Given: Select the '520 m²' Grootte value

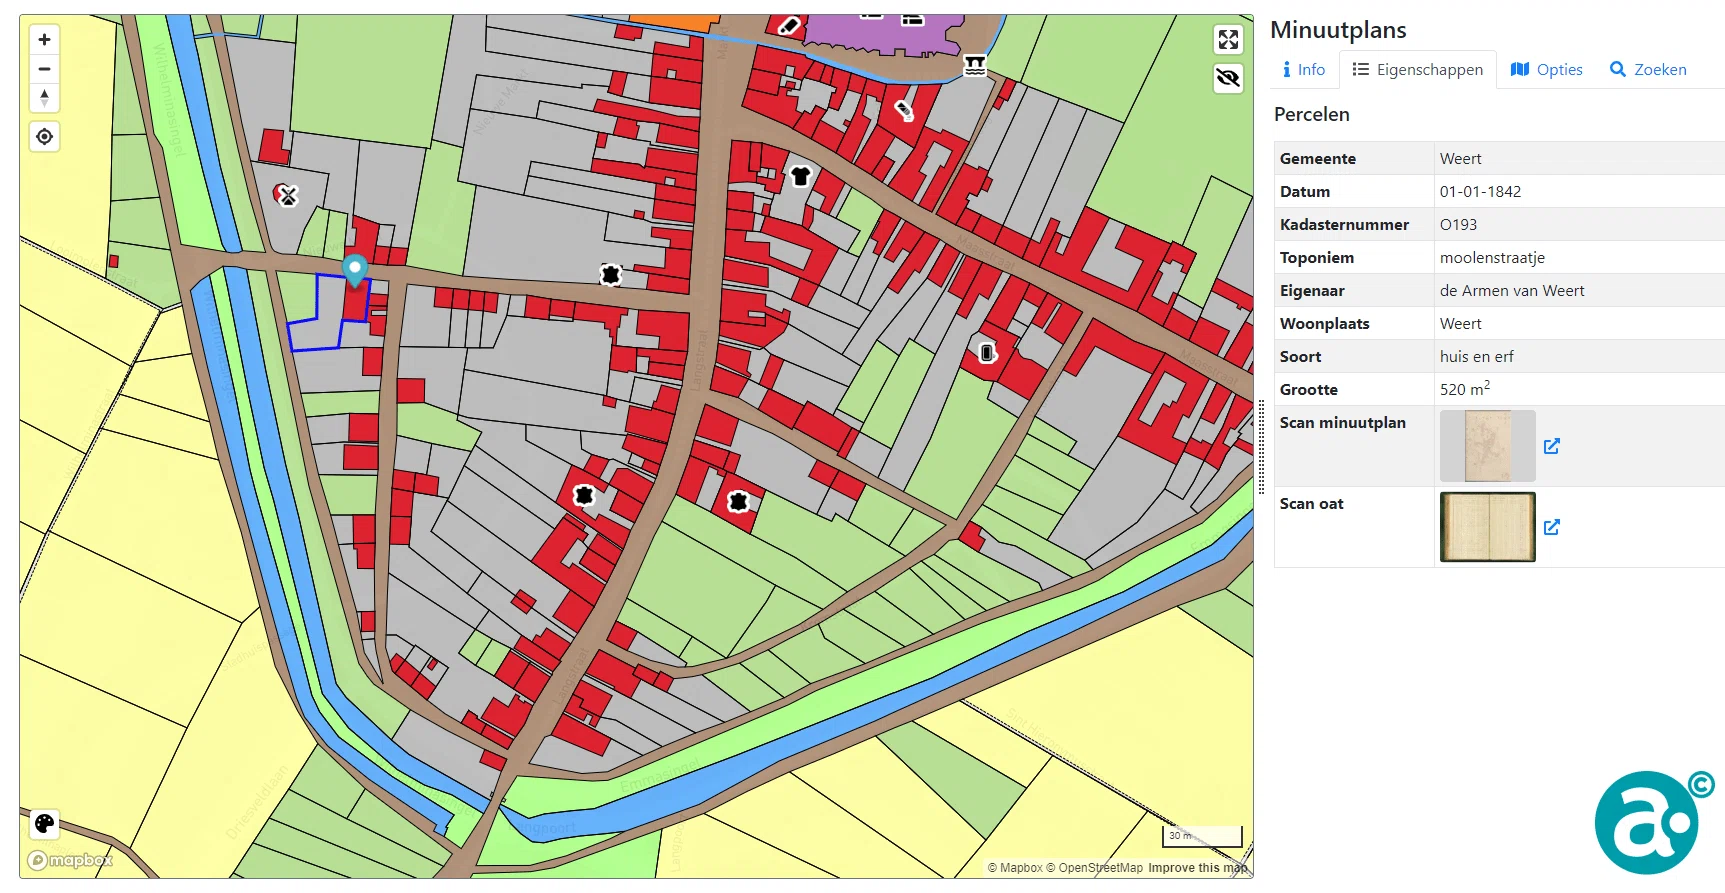Looking at the screenshot, I should [x=1465, y=389].
